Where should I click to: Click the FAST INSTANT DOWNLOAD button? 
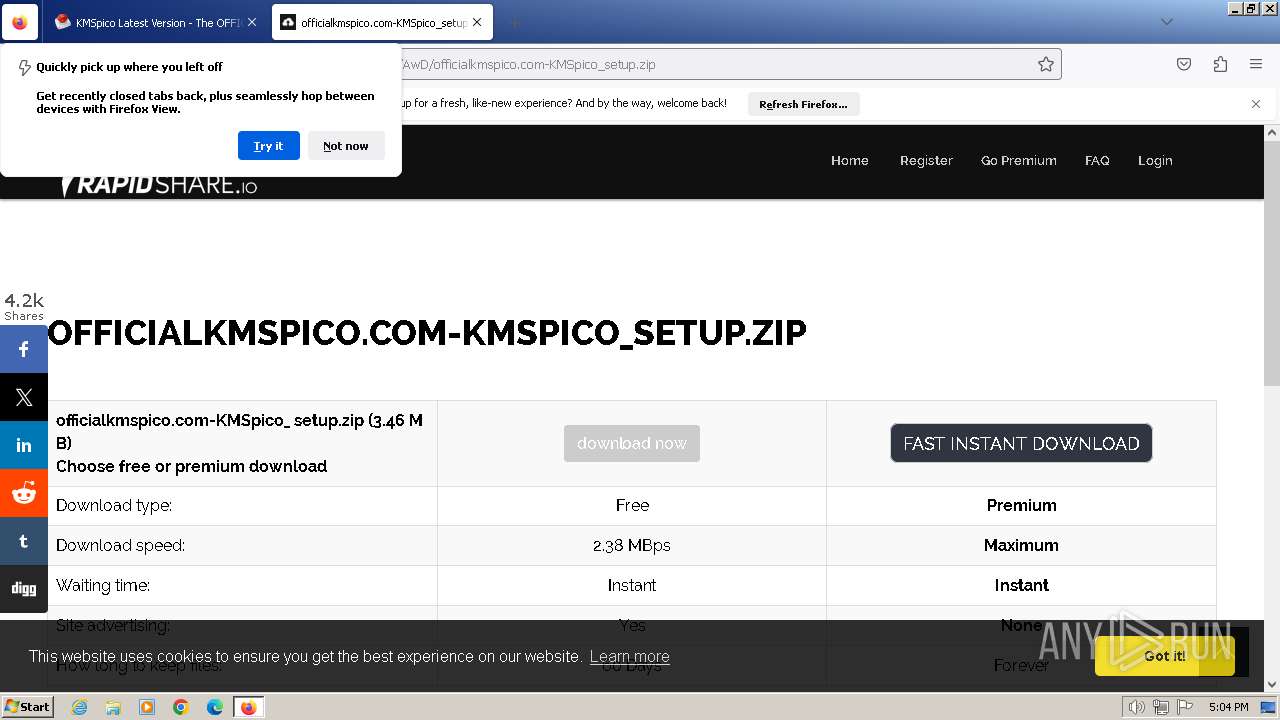point(1021,443)
